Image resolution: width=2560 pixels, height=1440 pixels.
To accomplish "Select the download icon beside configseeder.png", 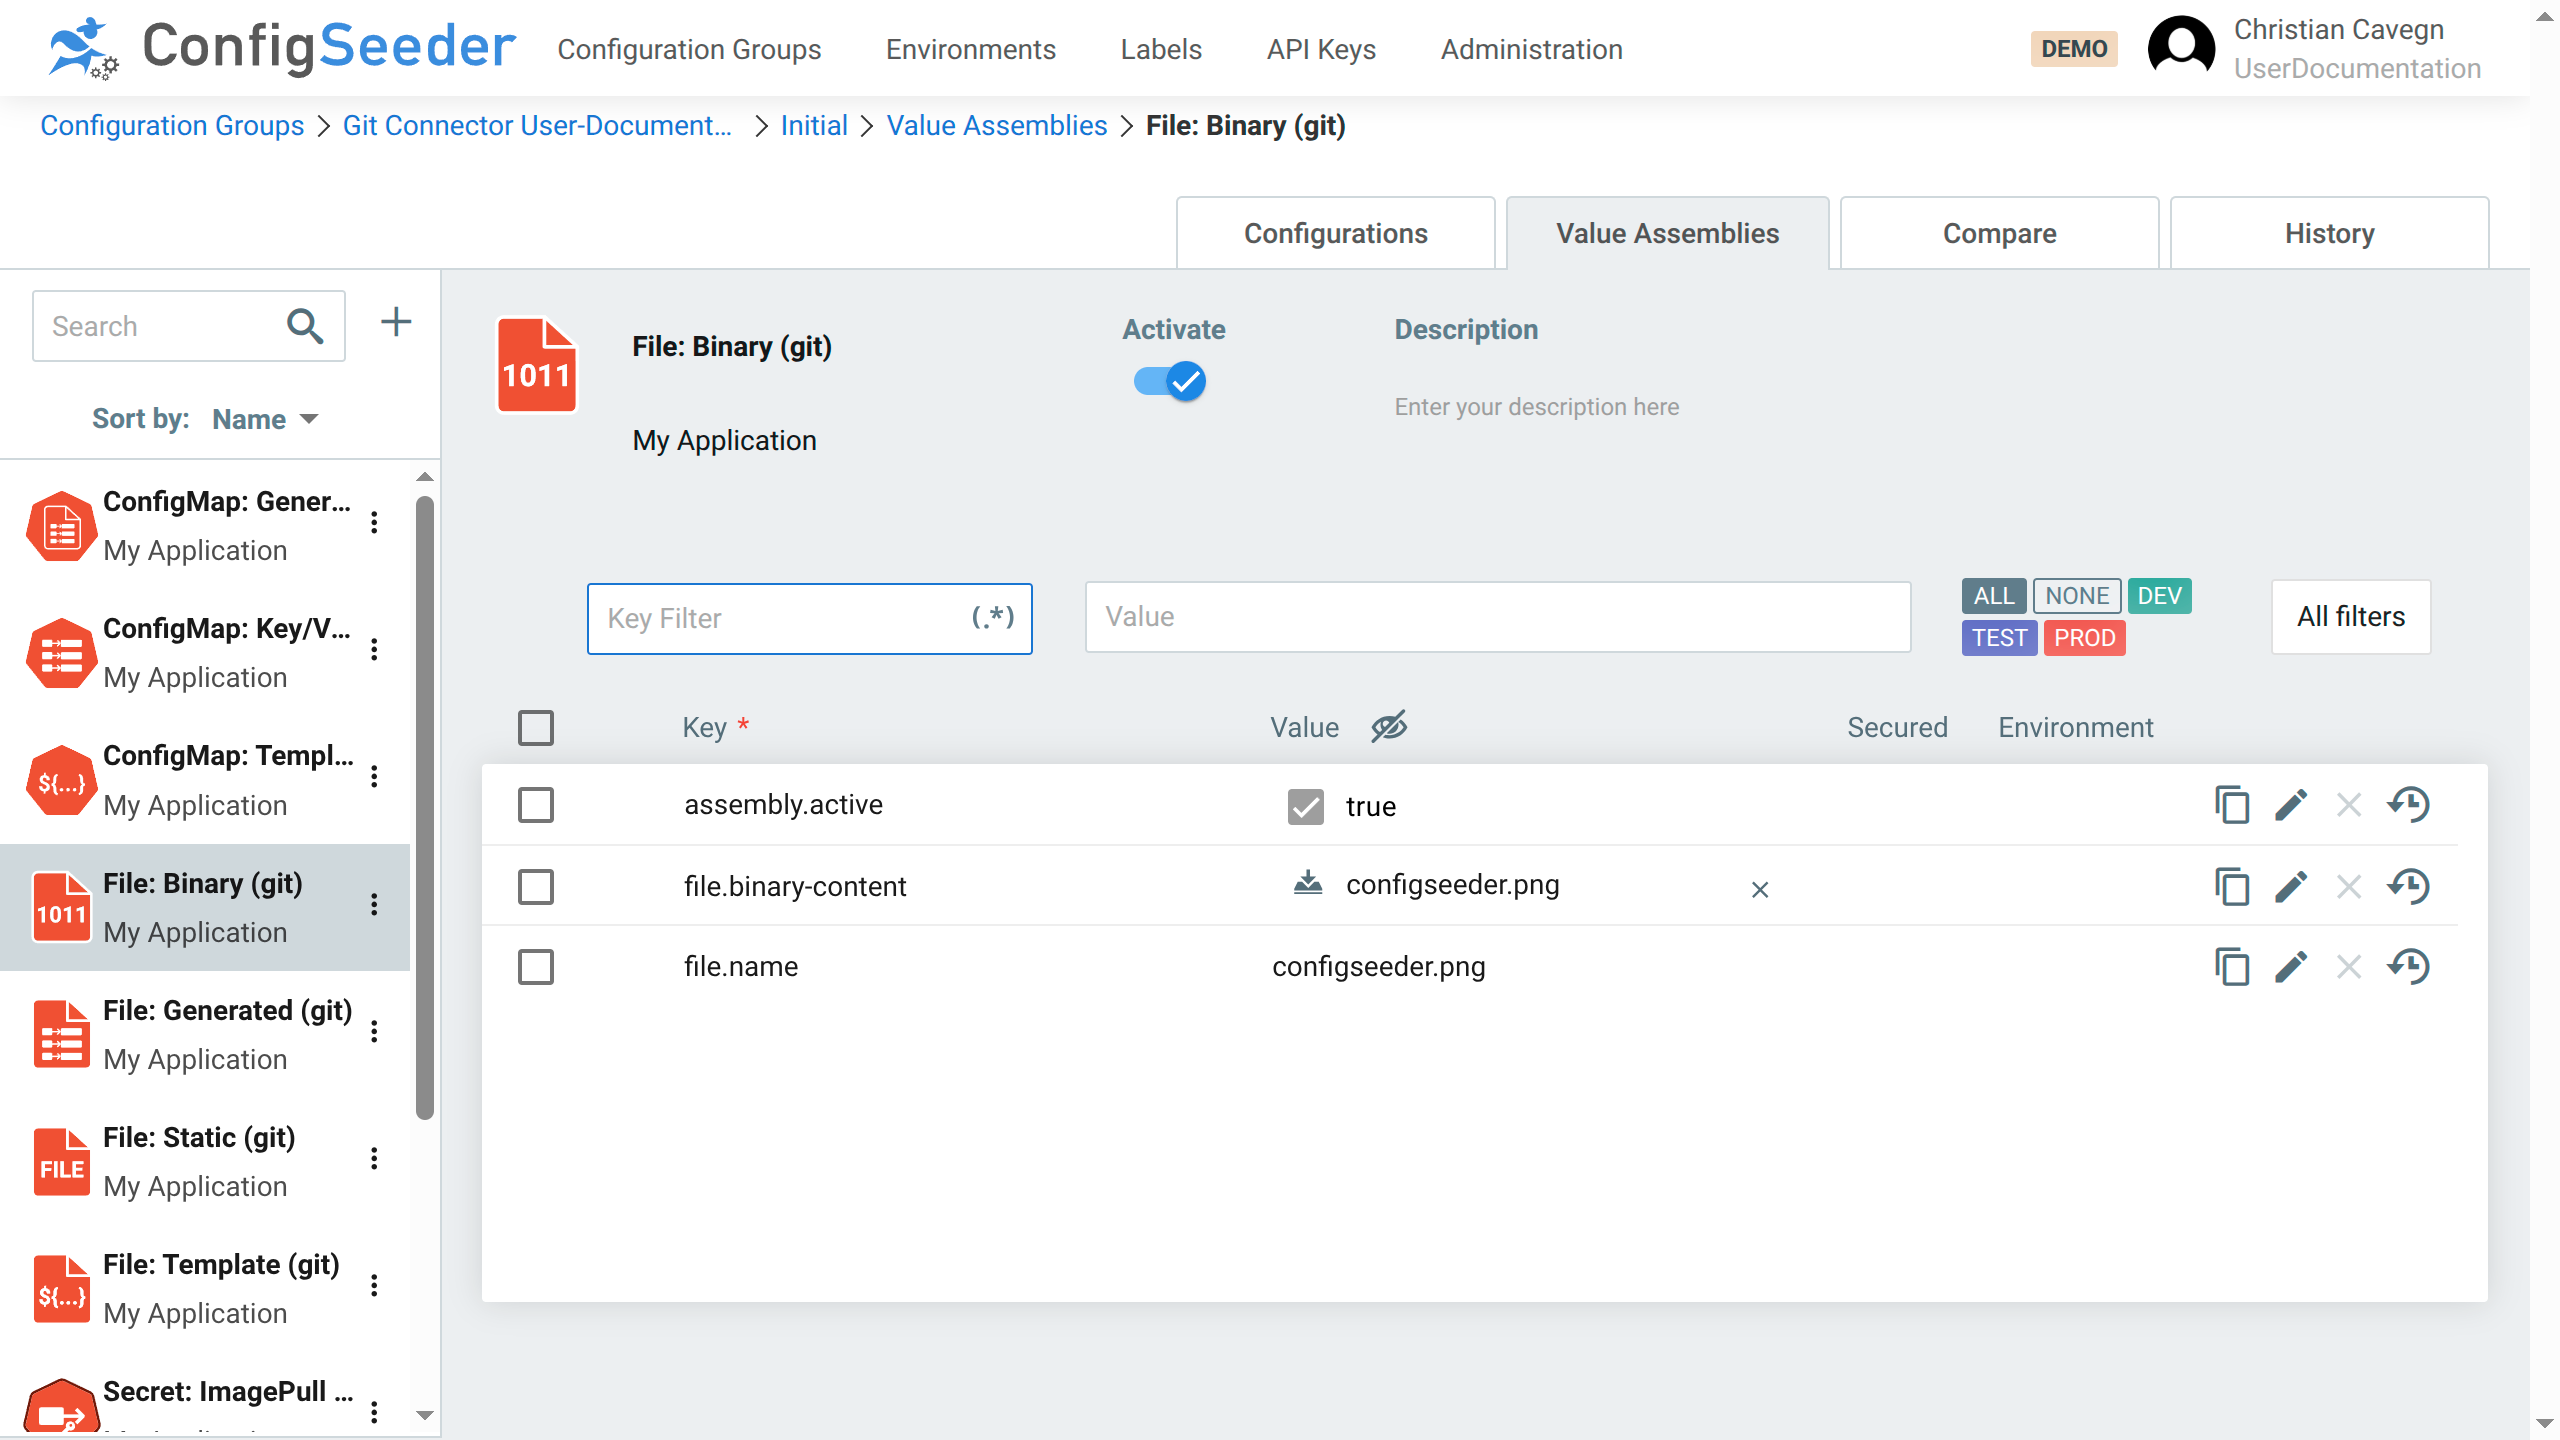I will point(1308,884).
